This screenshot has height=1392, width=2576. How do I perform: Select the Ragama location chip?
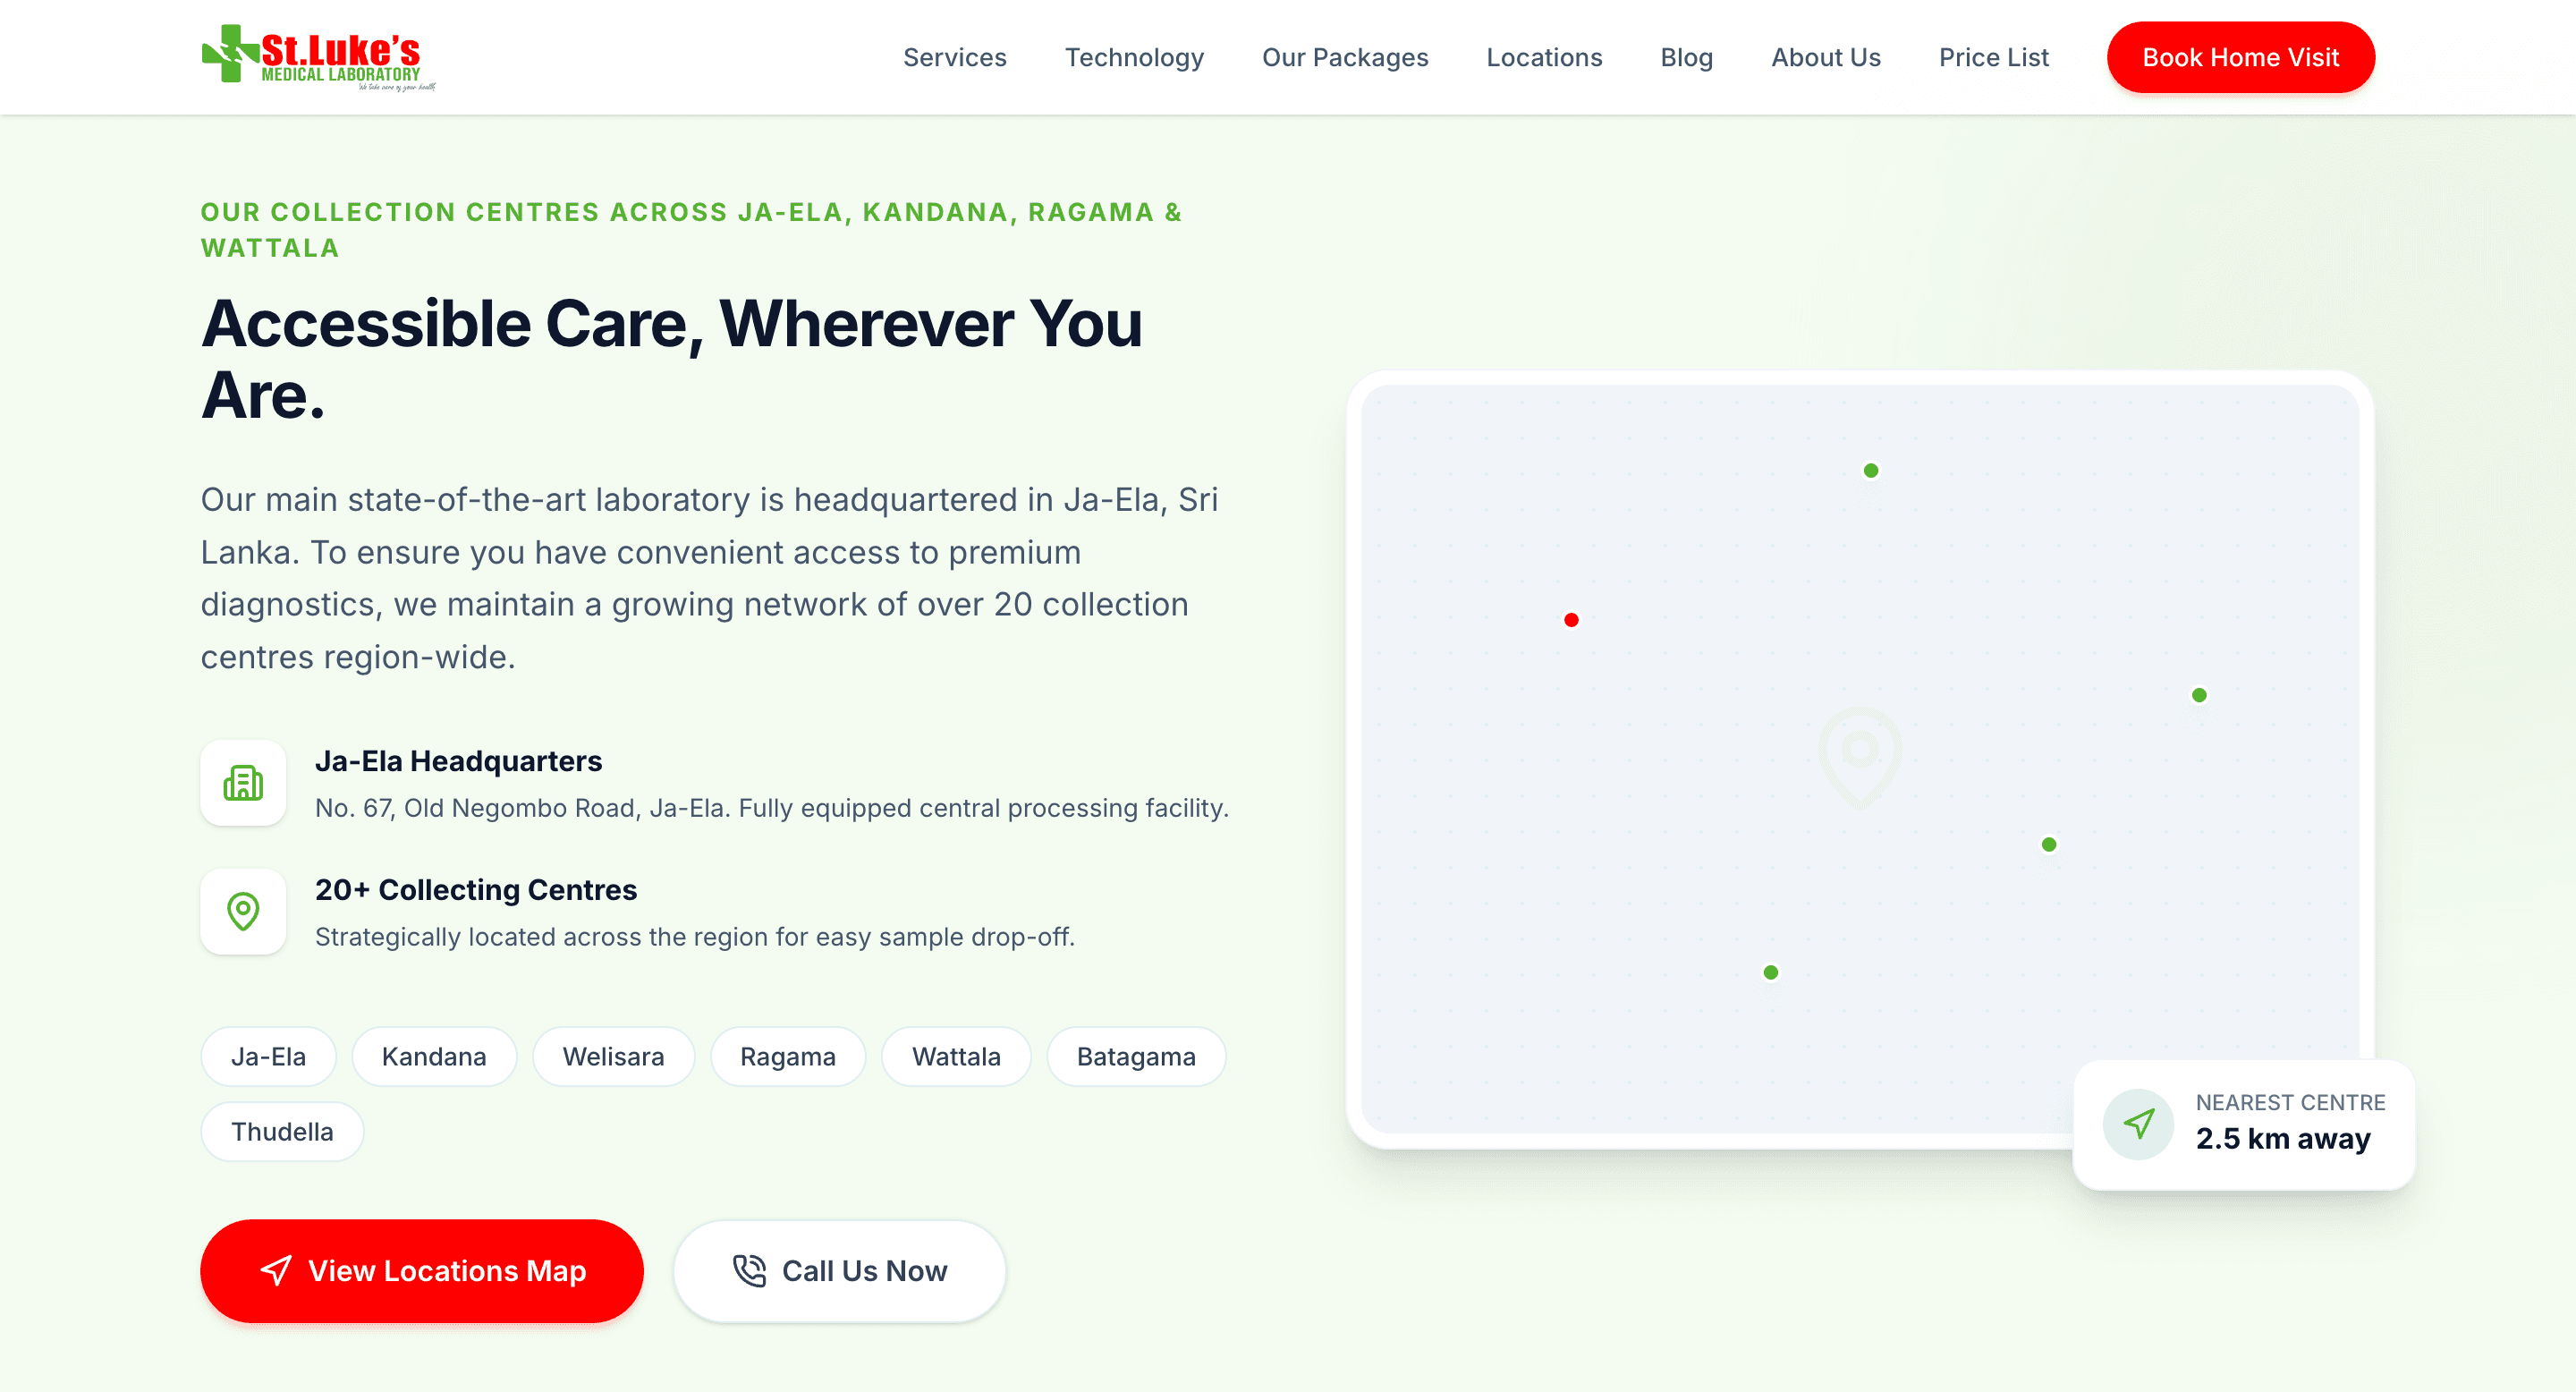[x=787, y=1056]
